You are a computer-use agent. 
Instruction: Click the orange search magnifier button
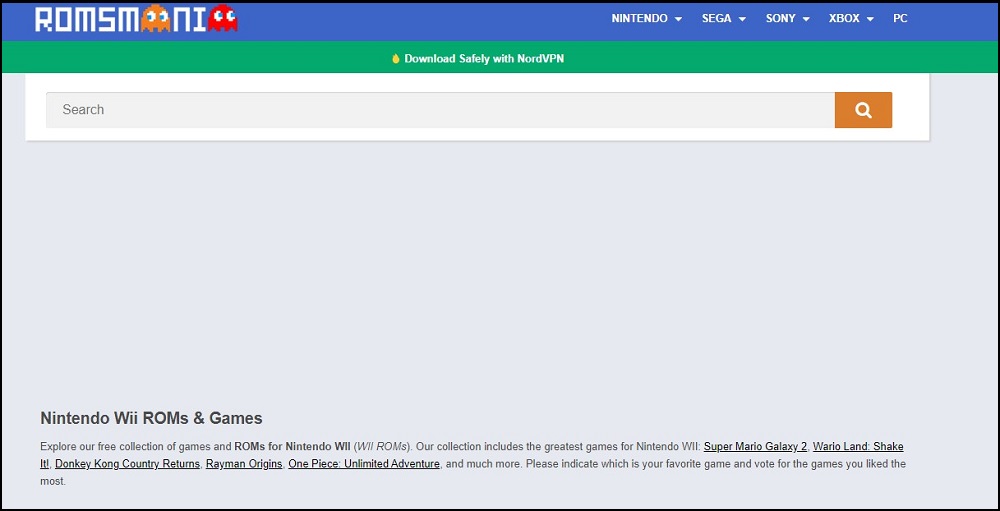coord(863,110)
